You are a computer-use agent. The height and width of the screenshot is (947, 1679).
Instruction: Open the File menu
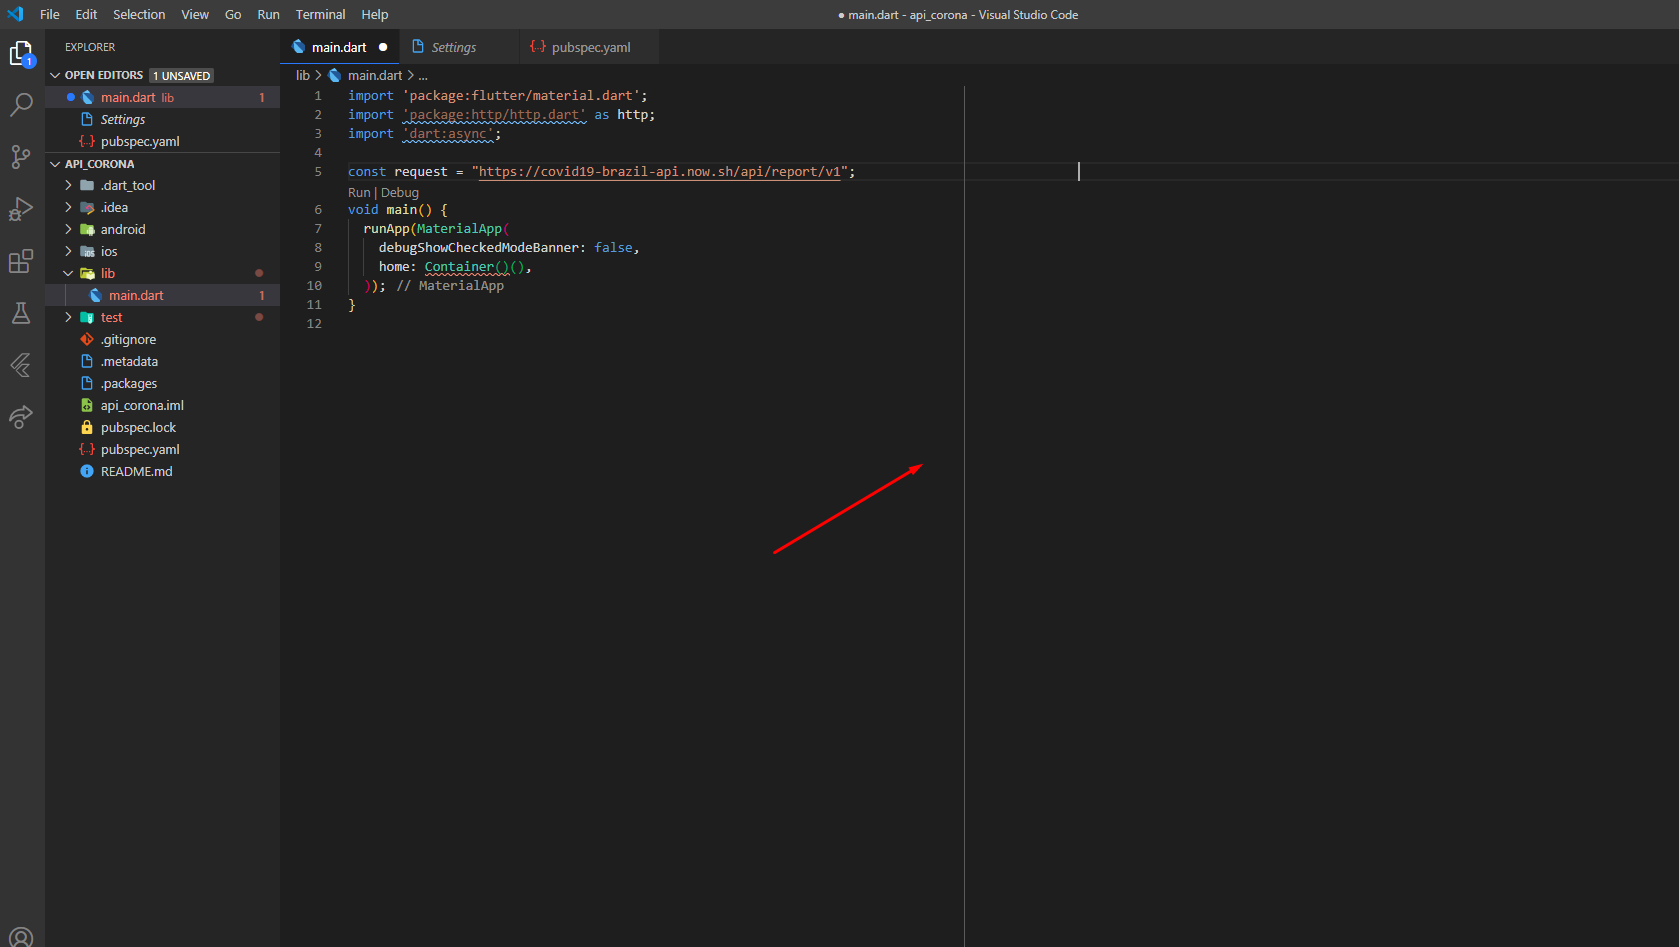tap(50, 14)
